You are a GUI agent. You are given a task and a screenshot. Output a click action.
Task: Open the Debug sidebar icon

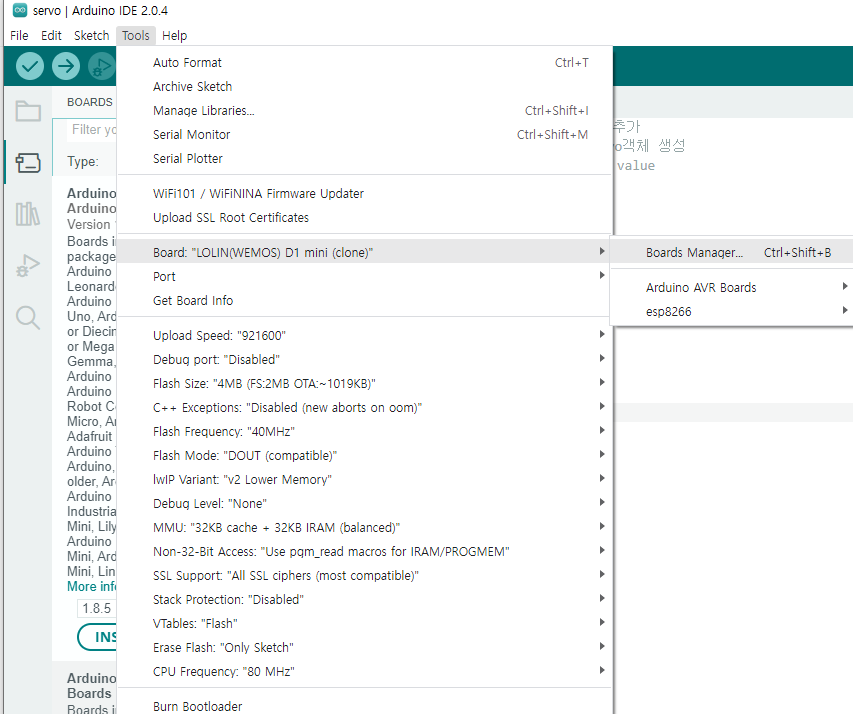28,266
